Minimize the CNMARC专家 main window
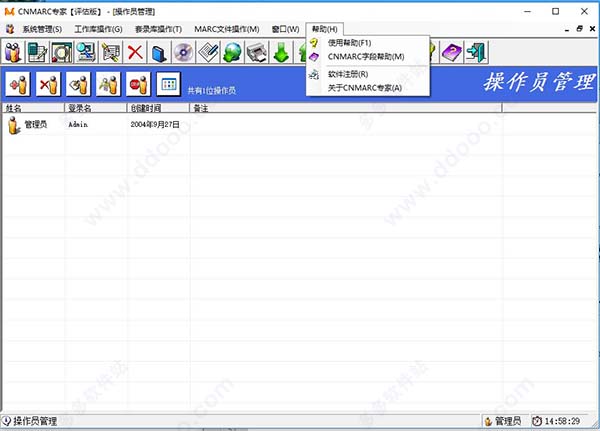This screenshot has height=431, width=600. point(527,11)
